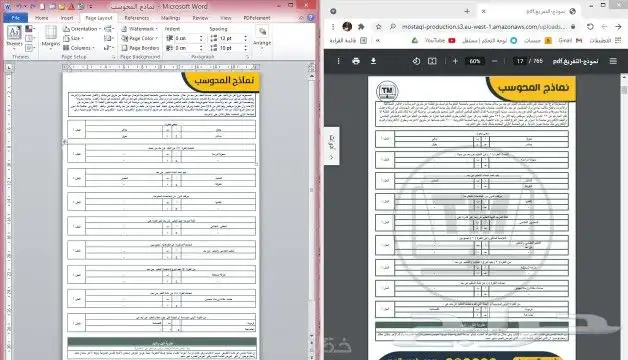
Task: Switch to the References tab
Action: (137, 18)
